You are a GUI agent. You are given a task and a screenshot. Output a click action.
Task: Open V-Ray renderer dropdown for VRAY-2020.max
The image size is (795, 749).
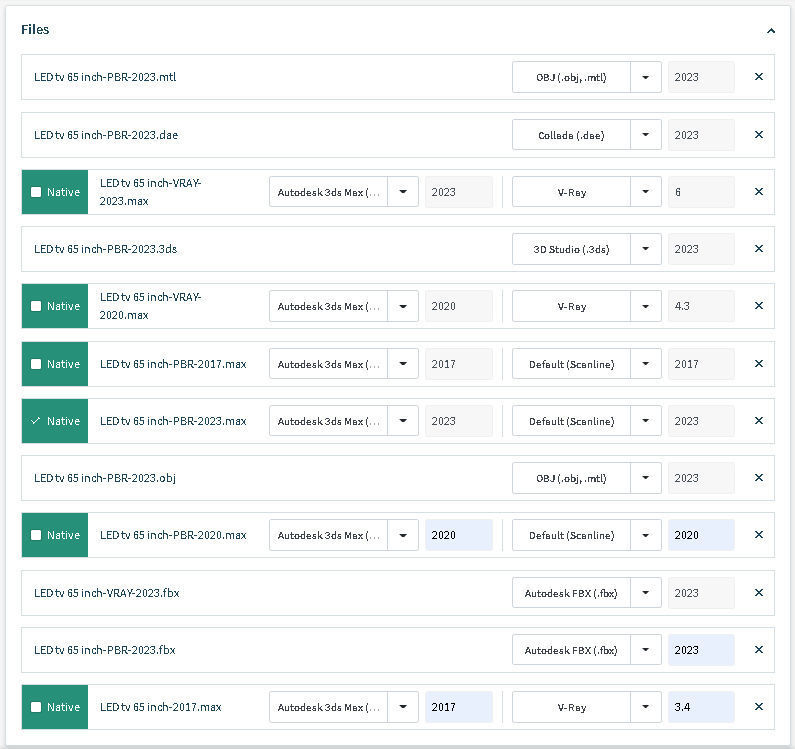(646, 306)
